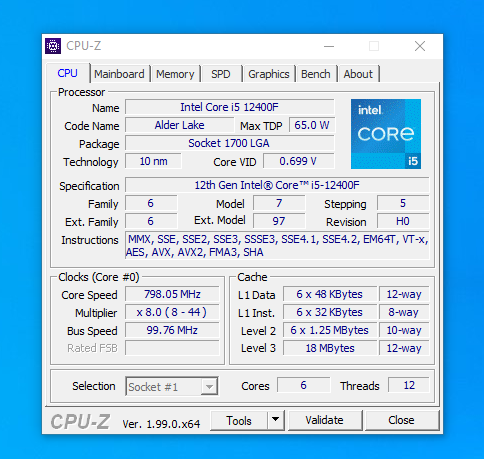Click the Ext. Model value '97'
This screenshot has width=484, height=459.
tap(279, 221)
